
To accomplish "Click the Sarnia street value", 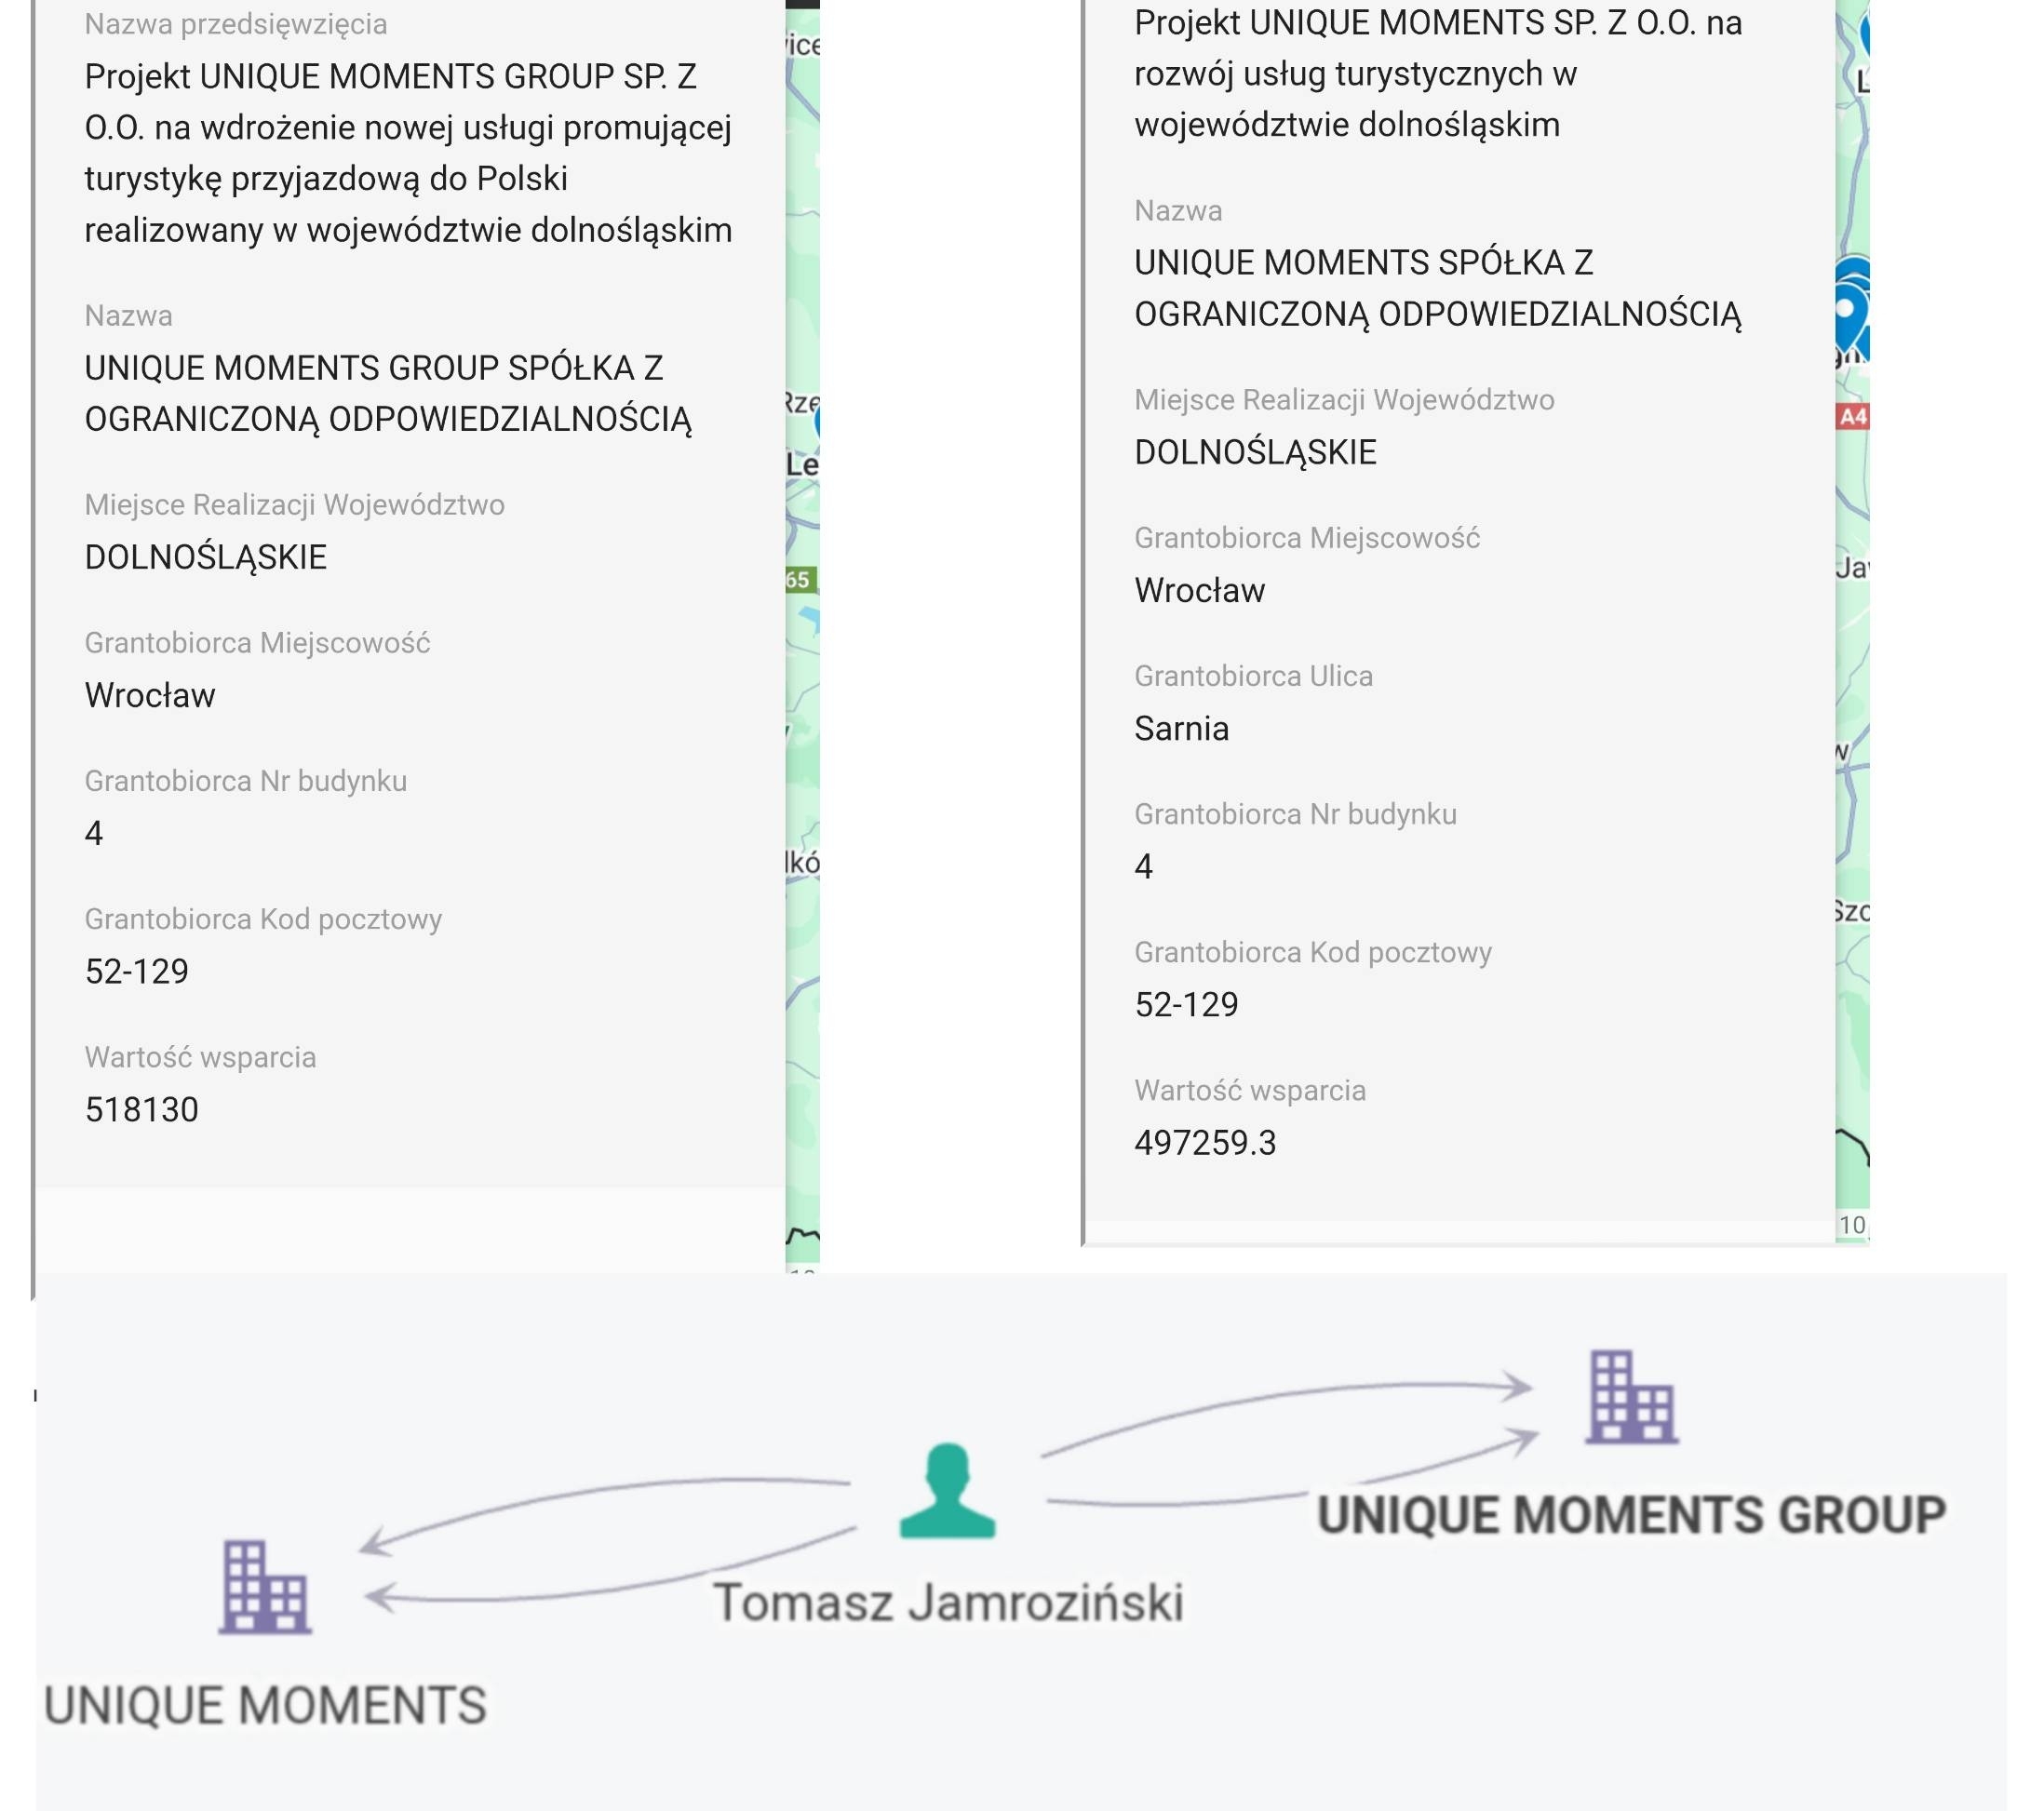I will click(1181, 728).
